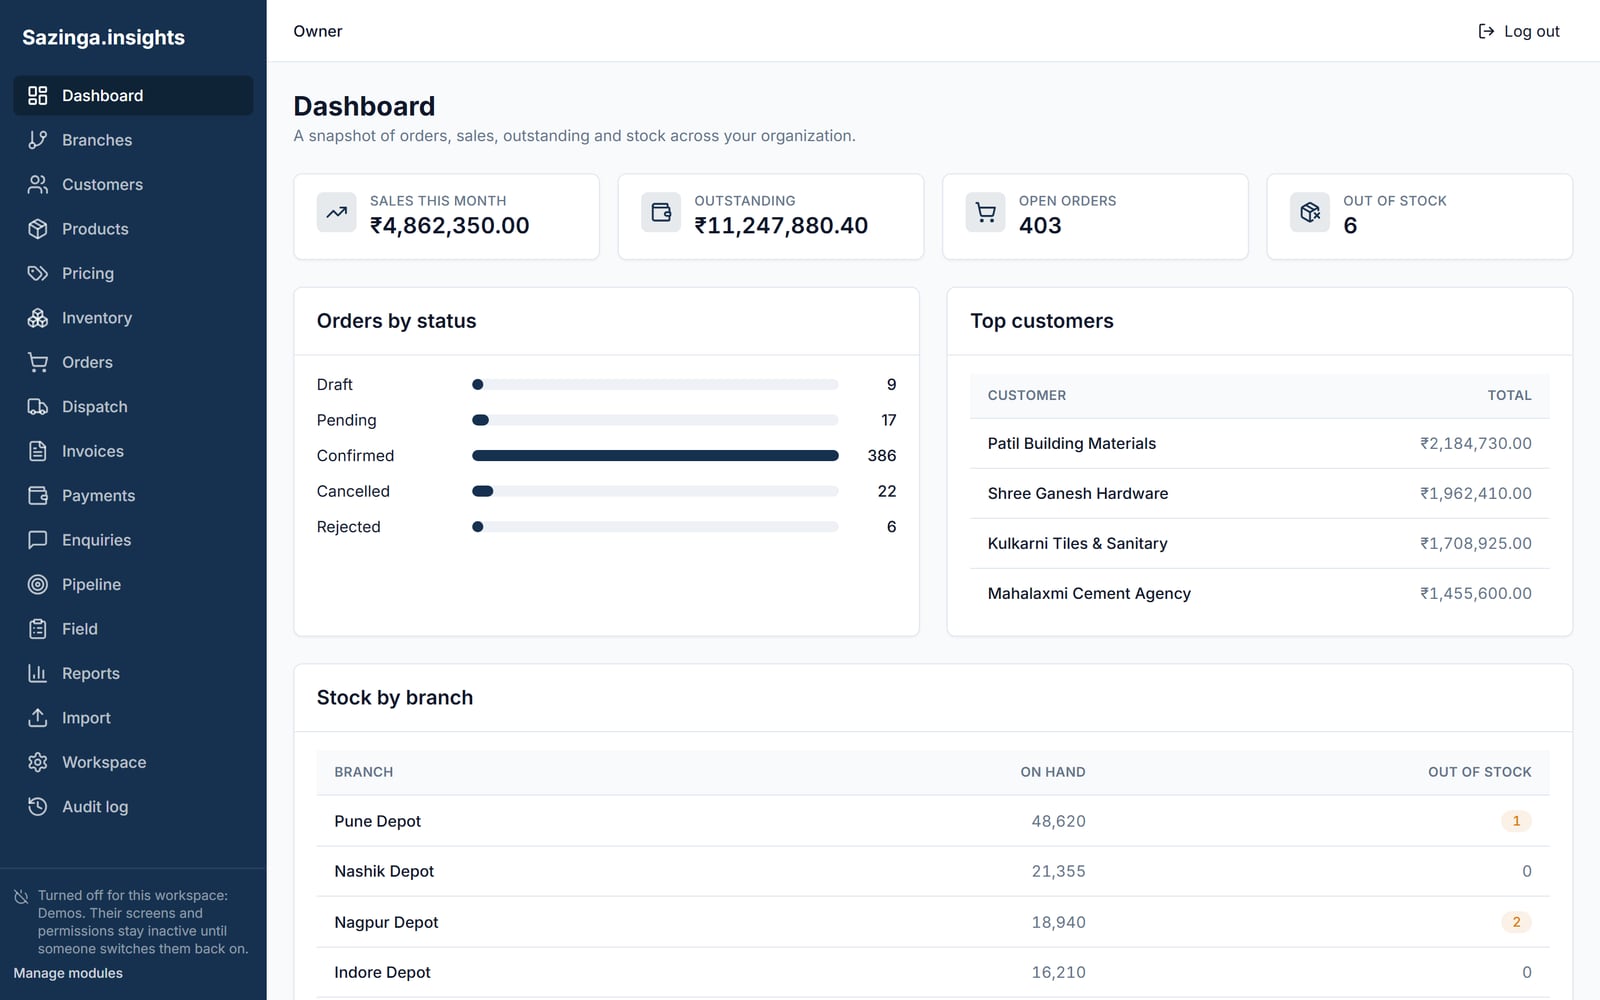Viewport: 1600px width, 1000px height.
Task: Click the Log out button
Action: tap(1519, 31)
